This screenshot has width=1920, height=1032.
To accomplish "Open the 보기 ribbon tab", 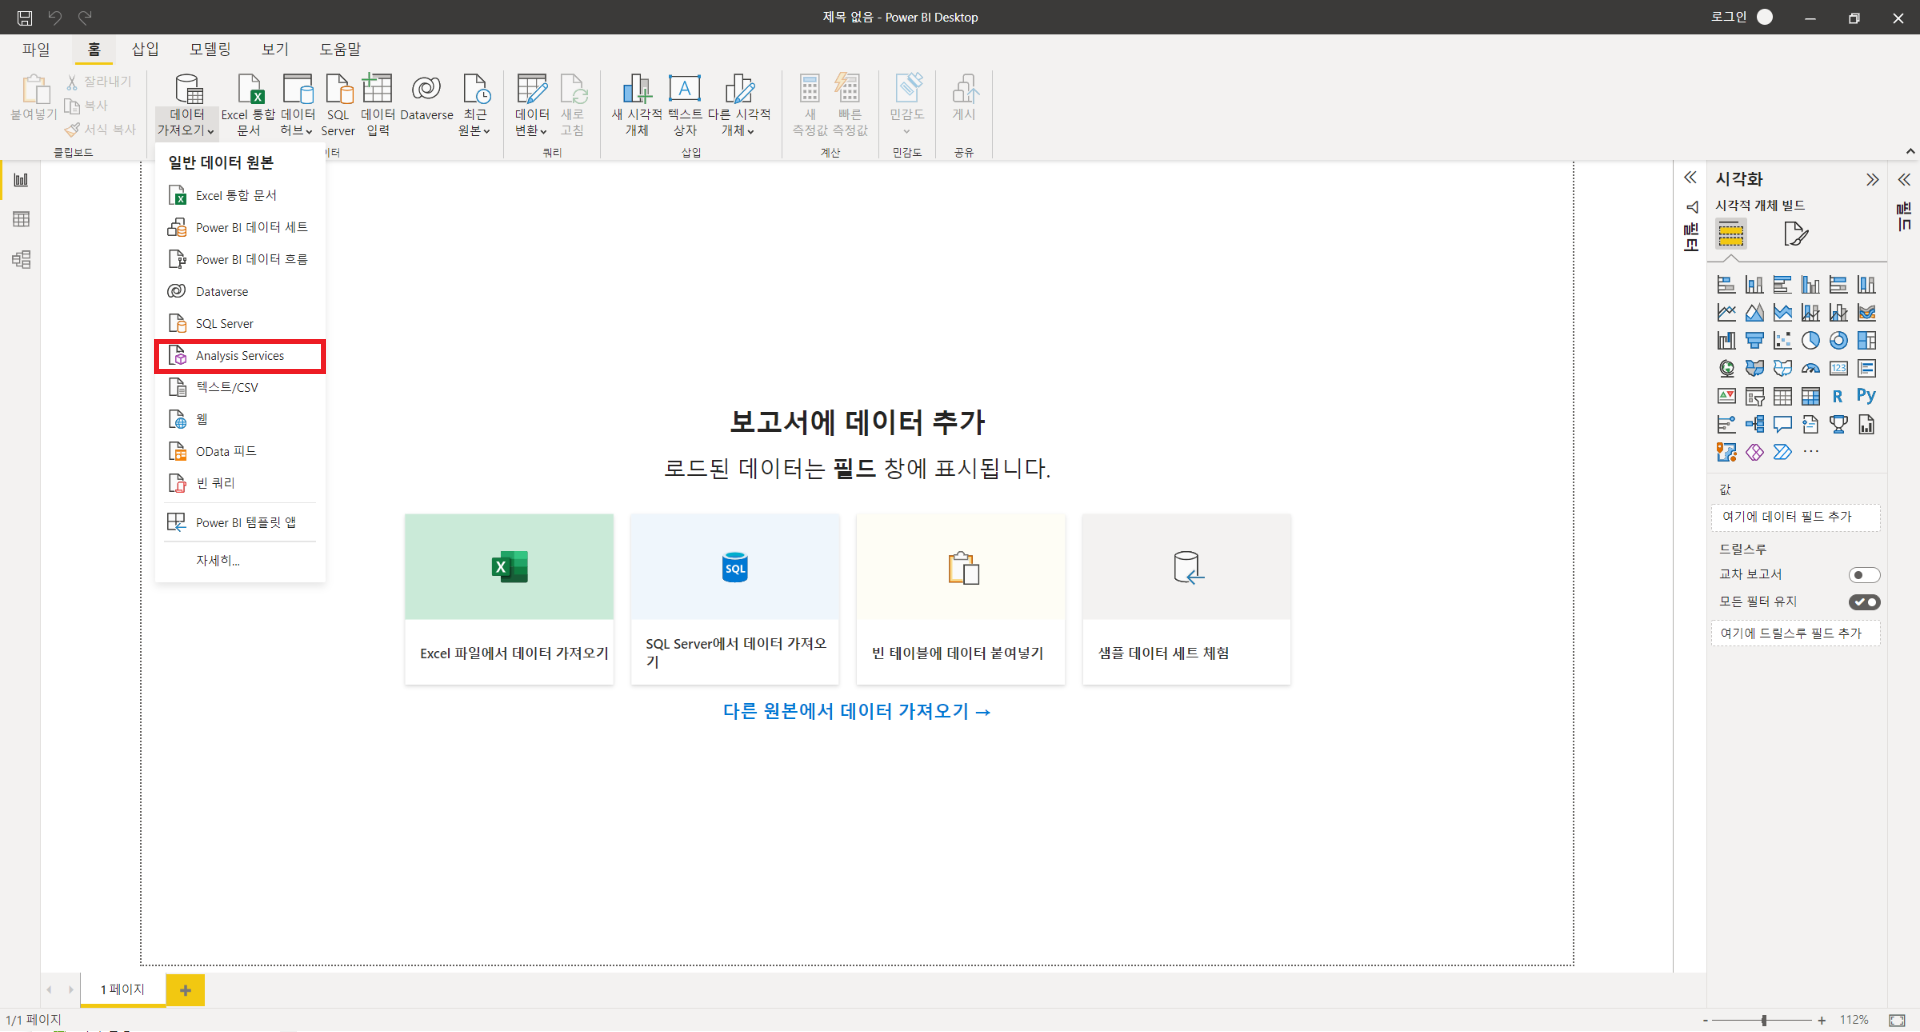I will pos(275,49).
